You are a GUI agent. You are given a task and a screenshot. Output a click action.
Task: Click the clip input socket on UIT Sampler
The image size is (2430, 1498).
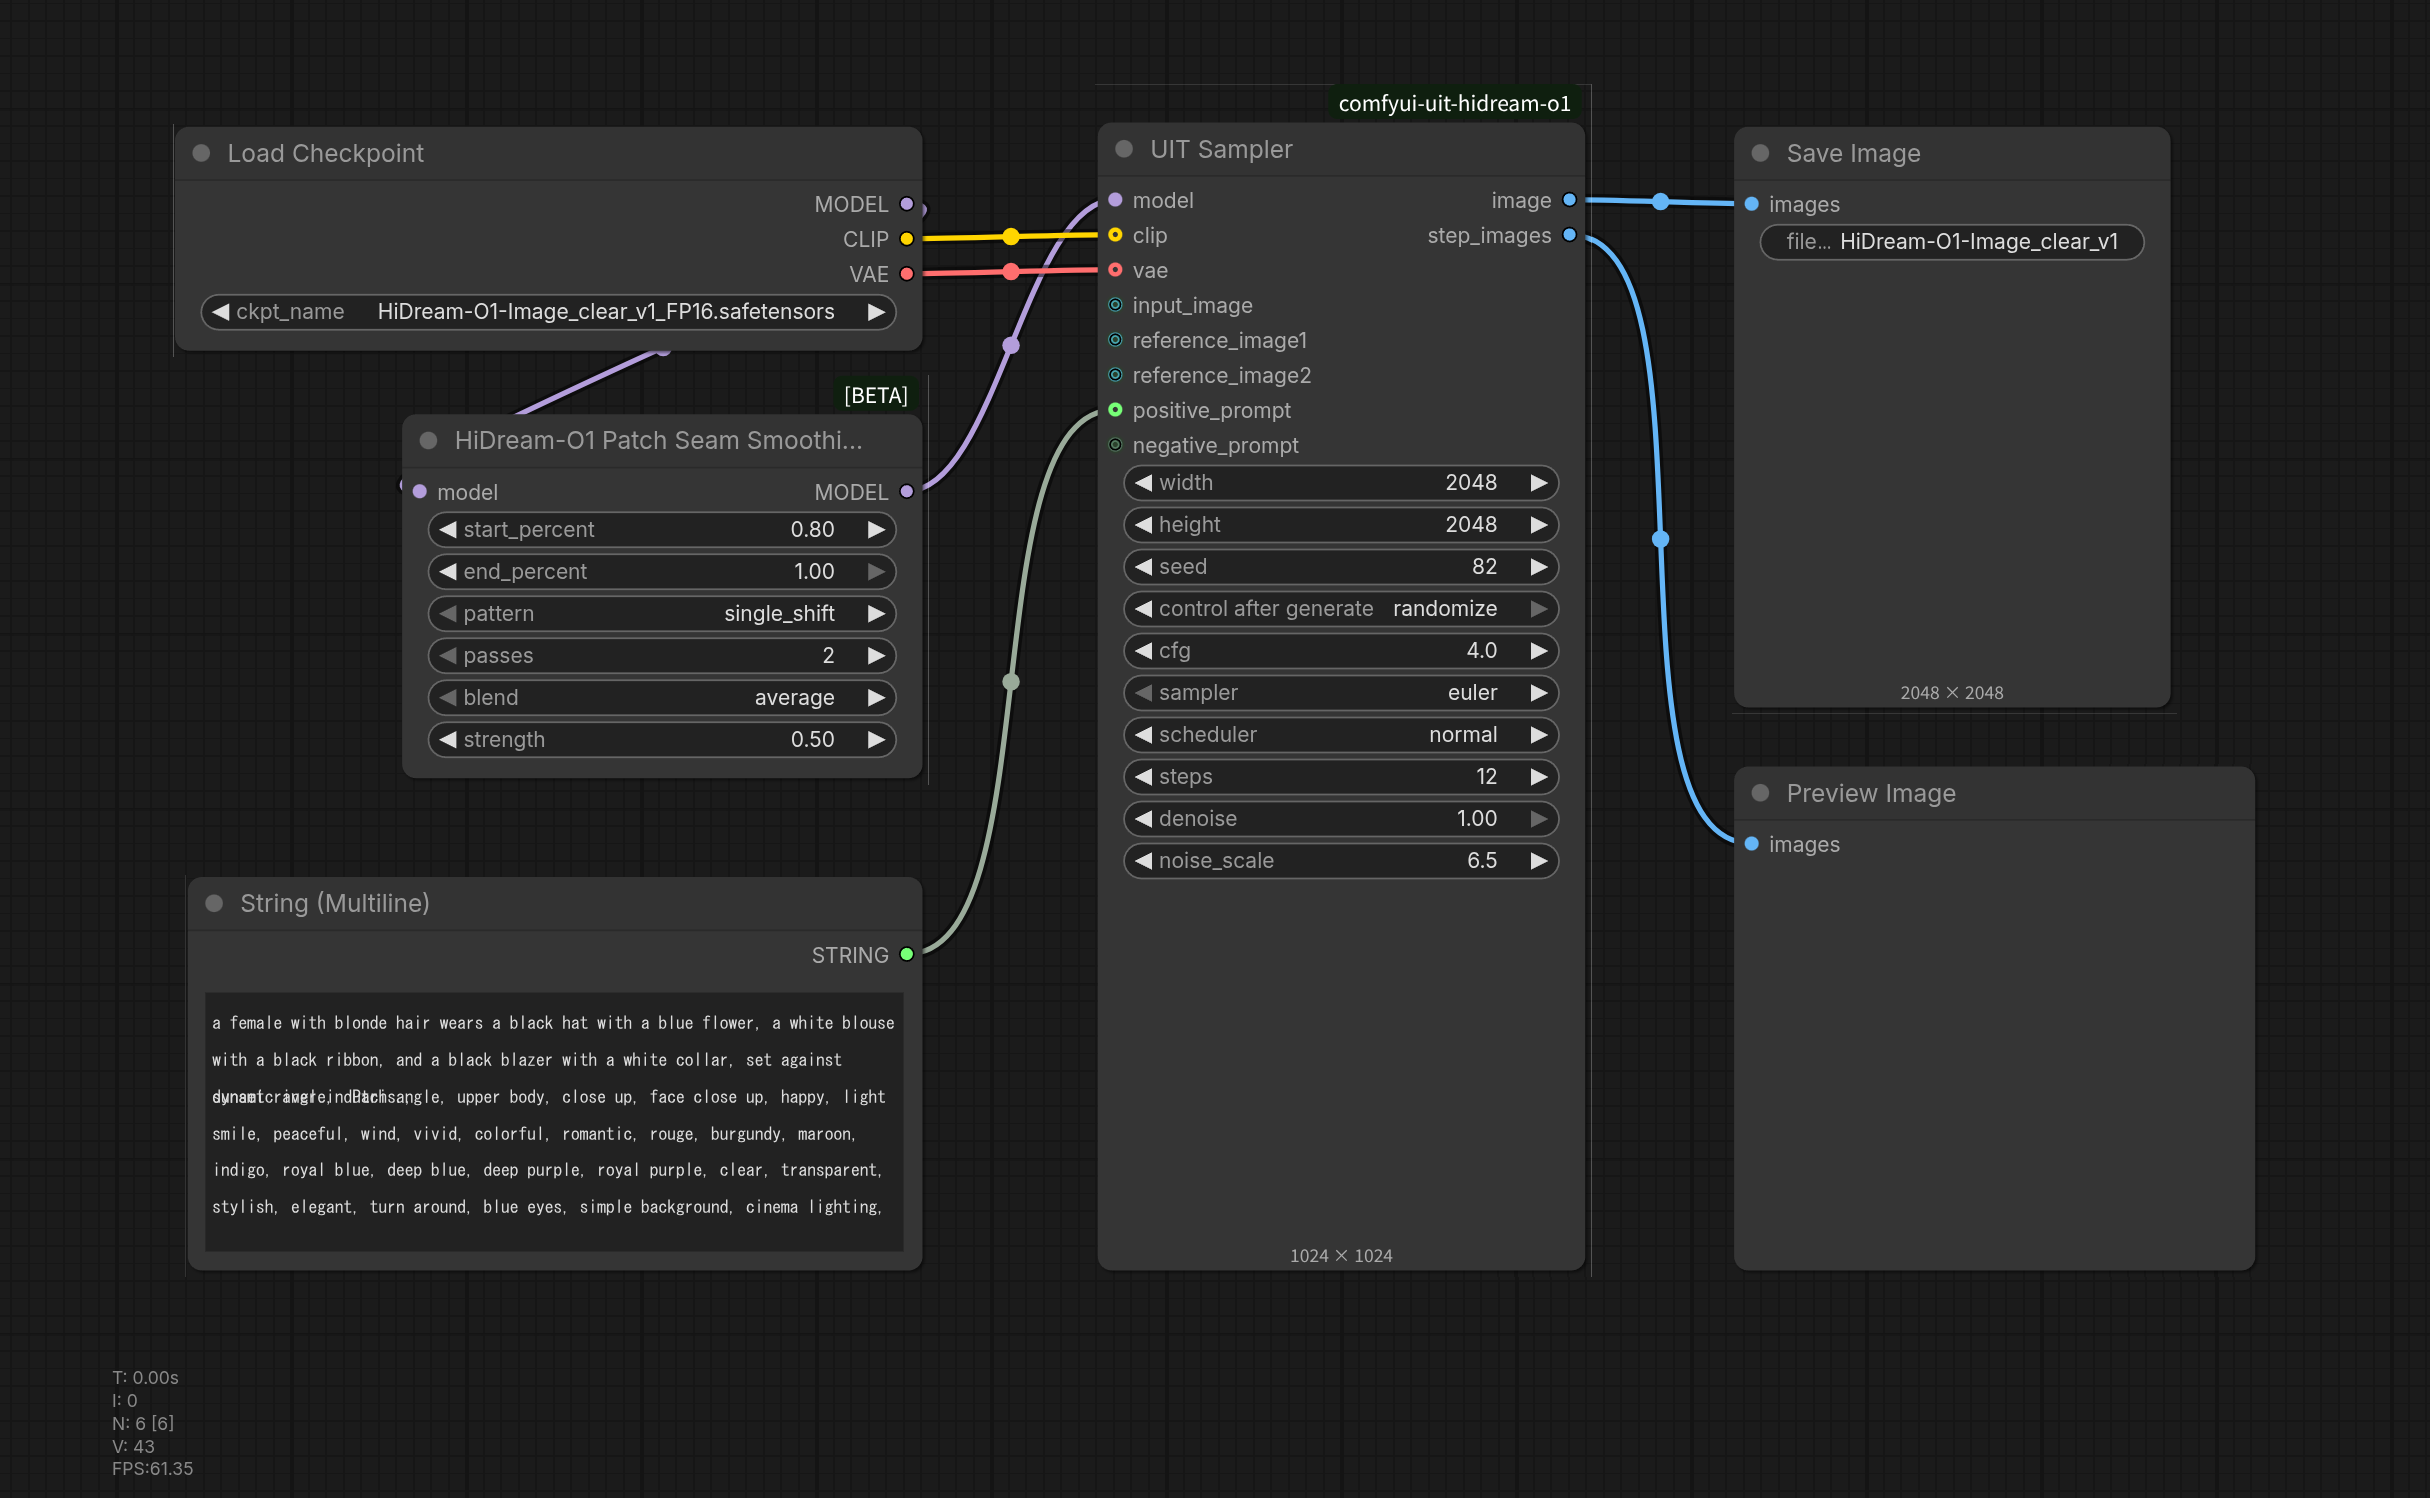pyautogui.click(x=1115, y=235)
